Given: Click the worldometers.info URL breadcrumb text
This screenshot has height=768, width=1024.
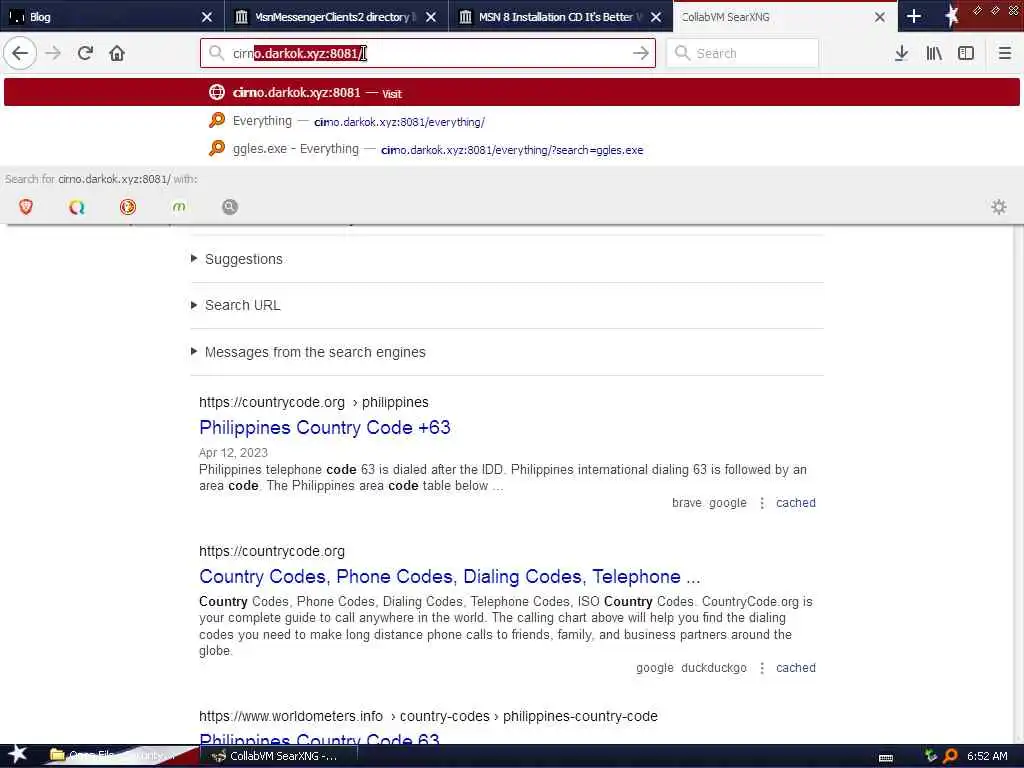Looking at the screenshot, I should click(428, 716).
